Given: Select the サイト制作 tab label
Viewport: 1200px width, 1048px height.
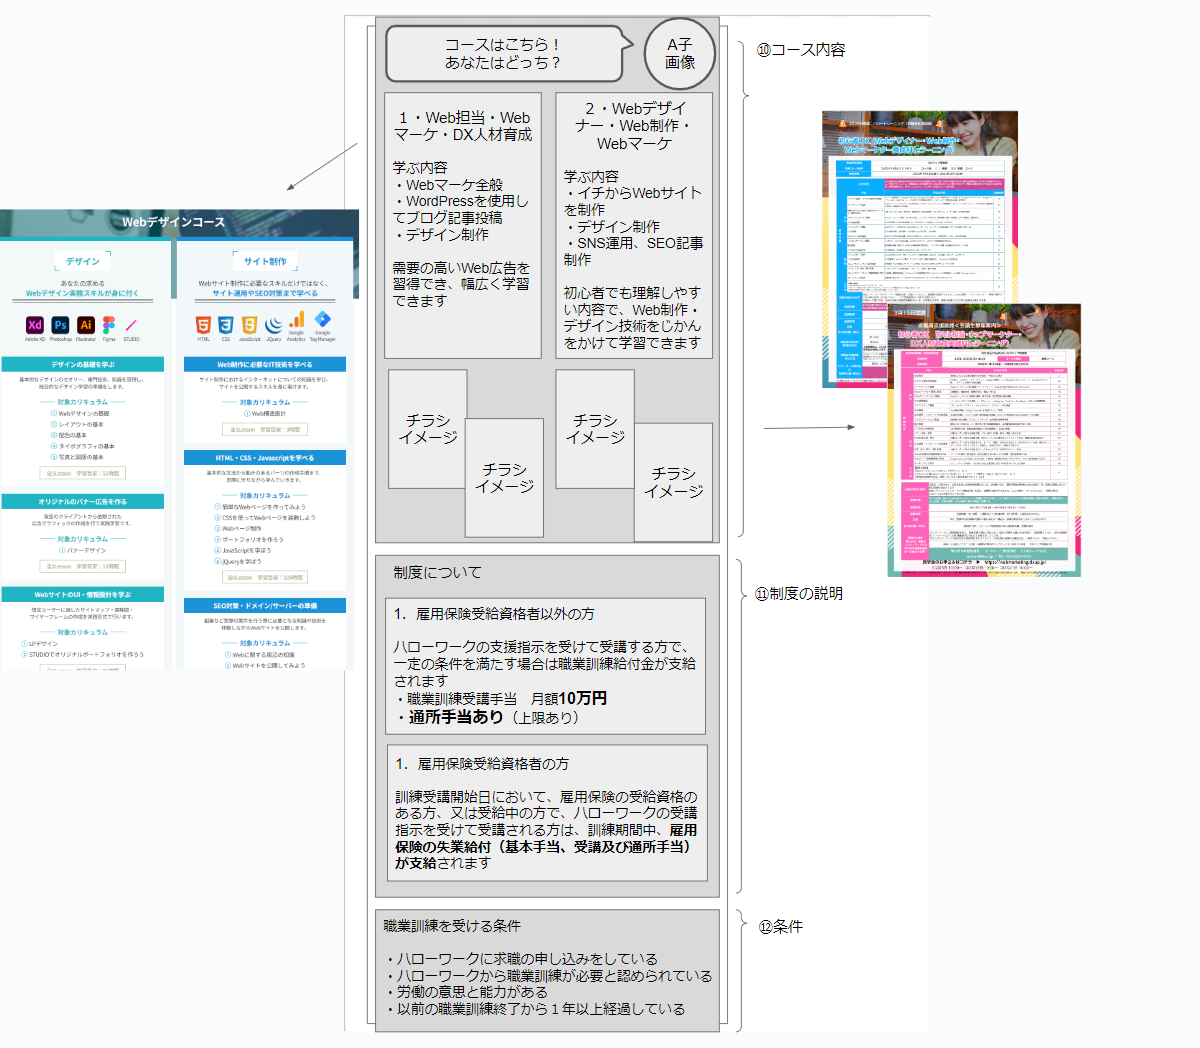Looking at the screenshot, I should (265, 262).
